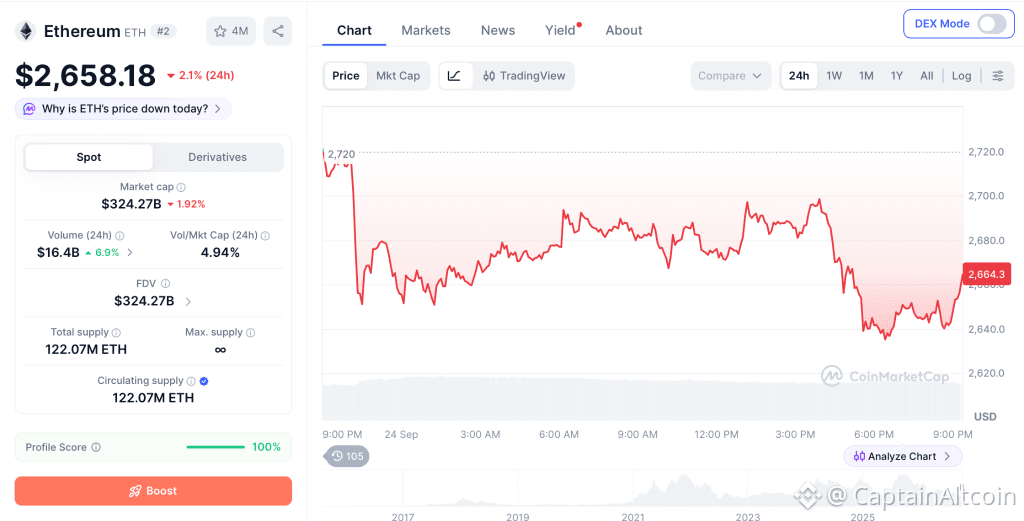Open the Compare dropdown
1024x521 pixels.
(730, 76)
